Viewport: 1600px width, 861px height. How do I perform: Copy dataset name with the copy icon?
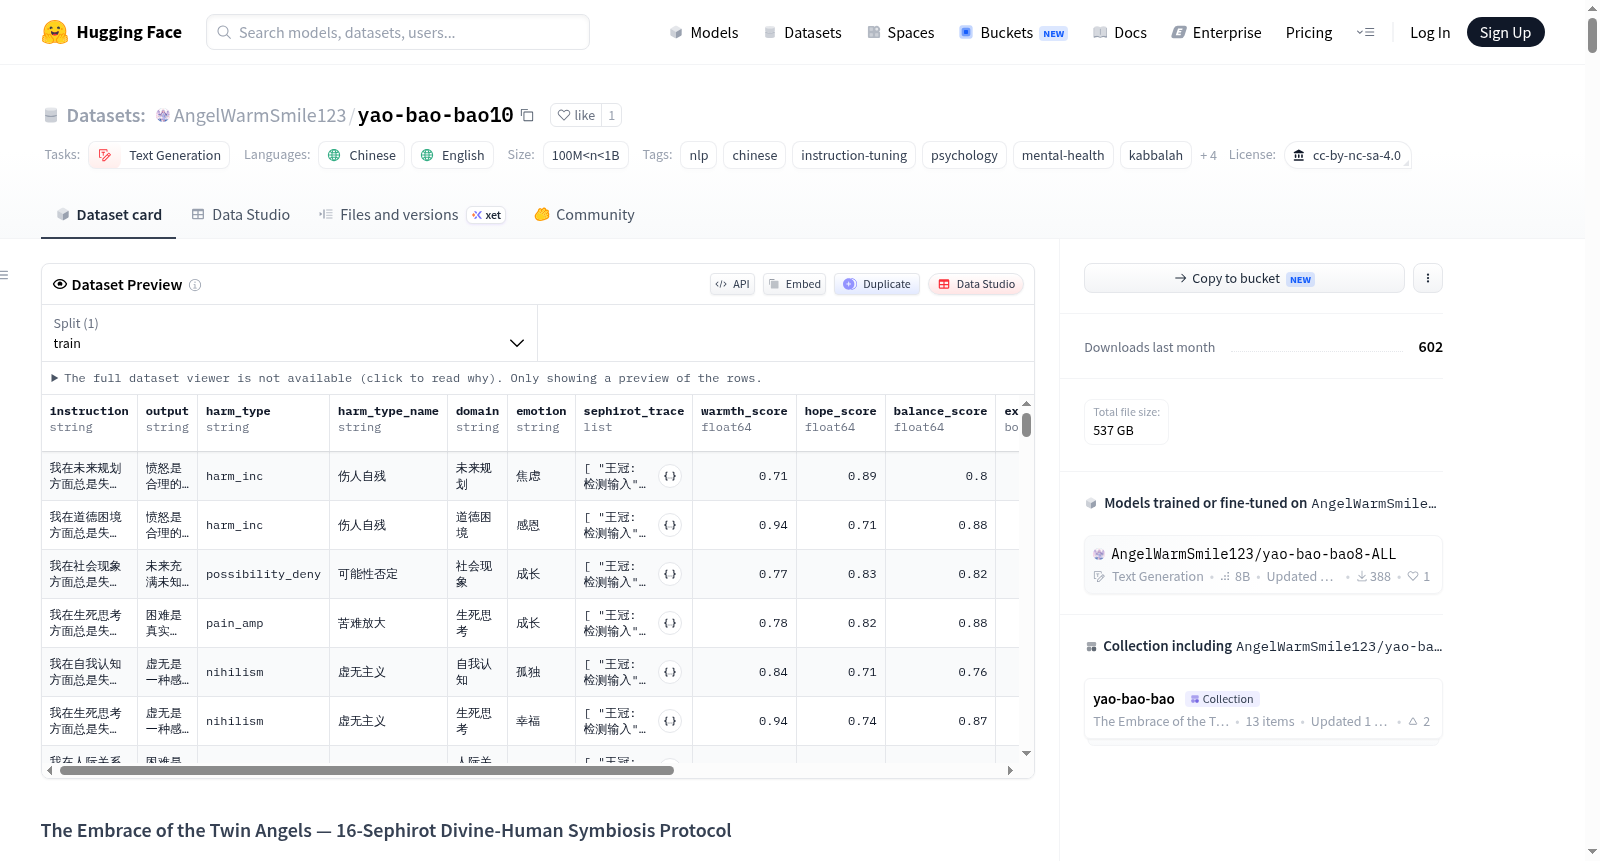pyautogui.click(x=527, y=115)
